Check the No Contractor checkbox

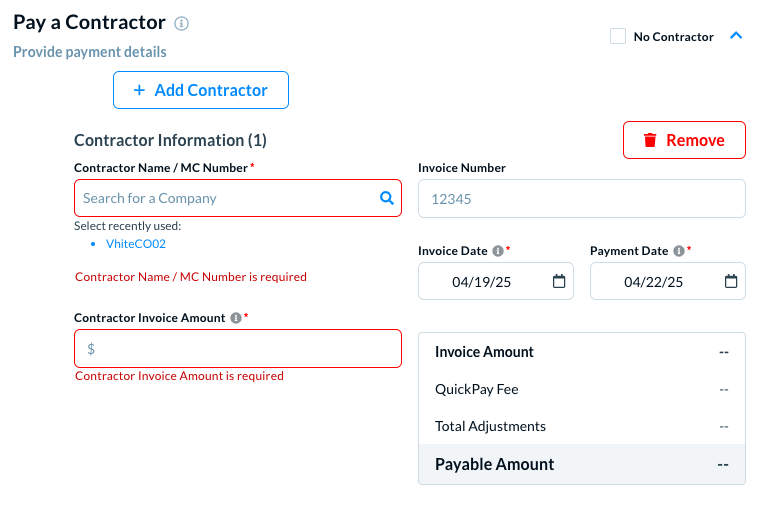618,36
